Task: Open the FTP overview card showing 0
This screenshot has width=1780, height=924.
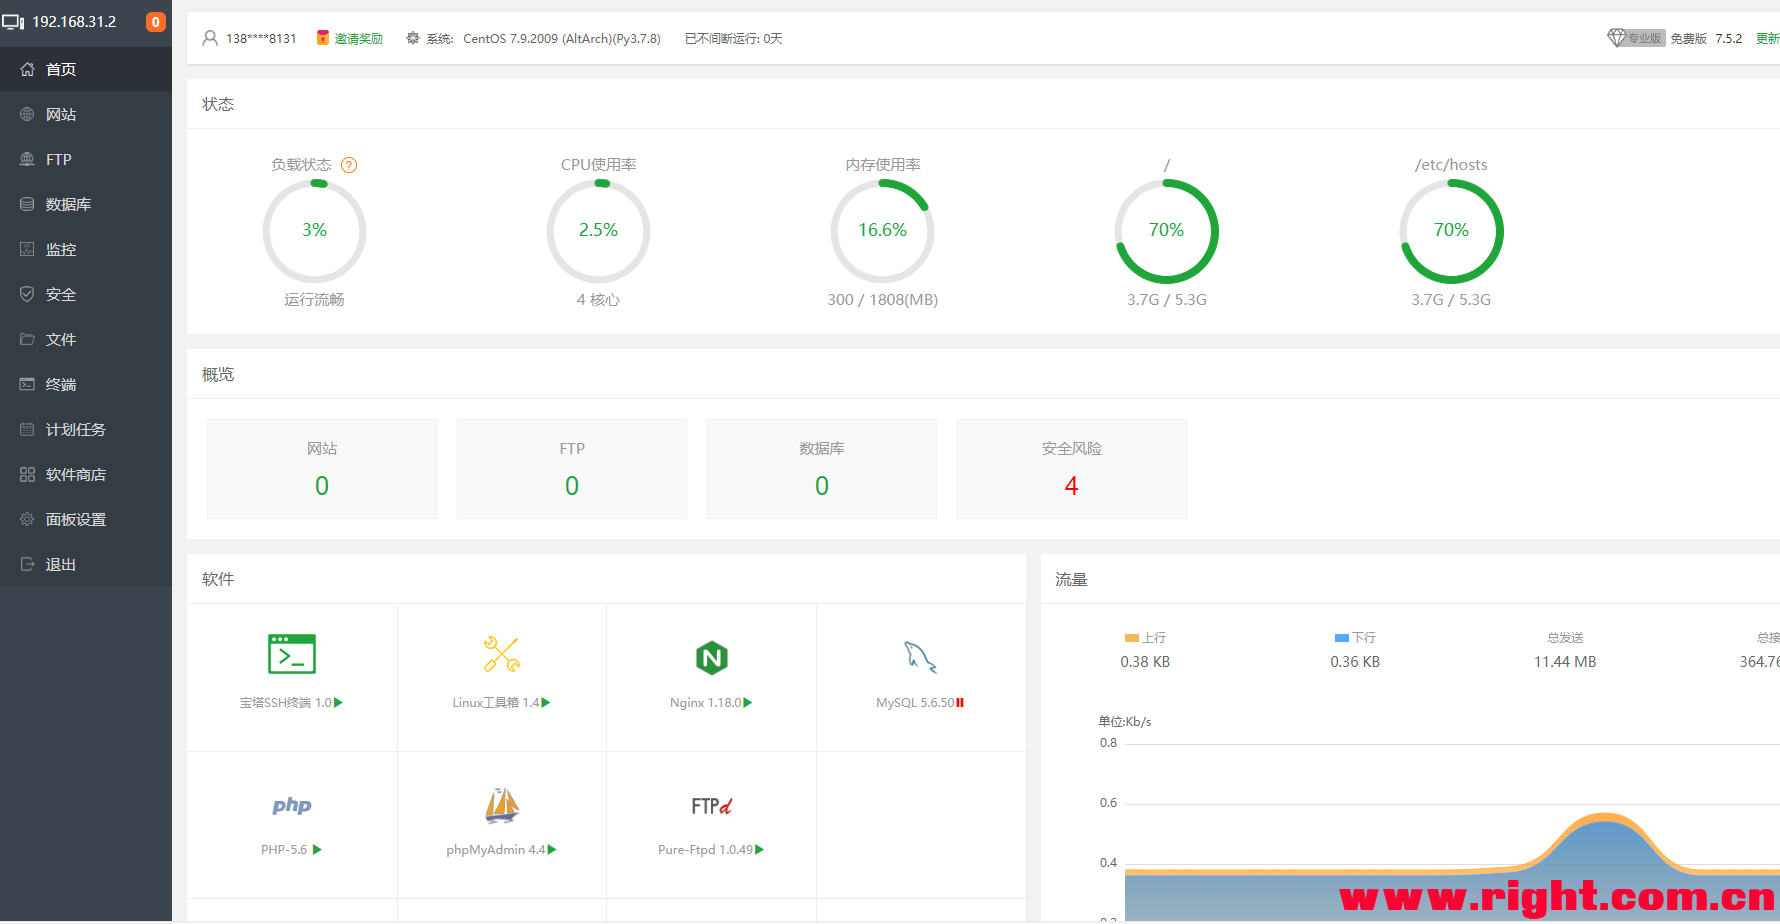Action: coord(572,469)
